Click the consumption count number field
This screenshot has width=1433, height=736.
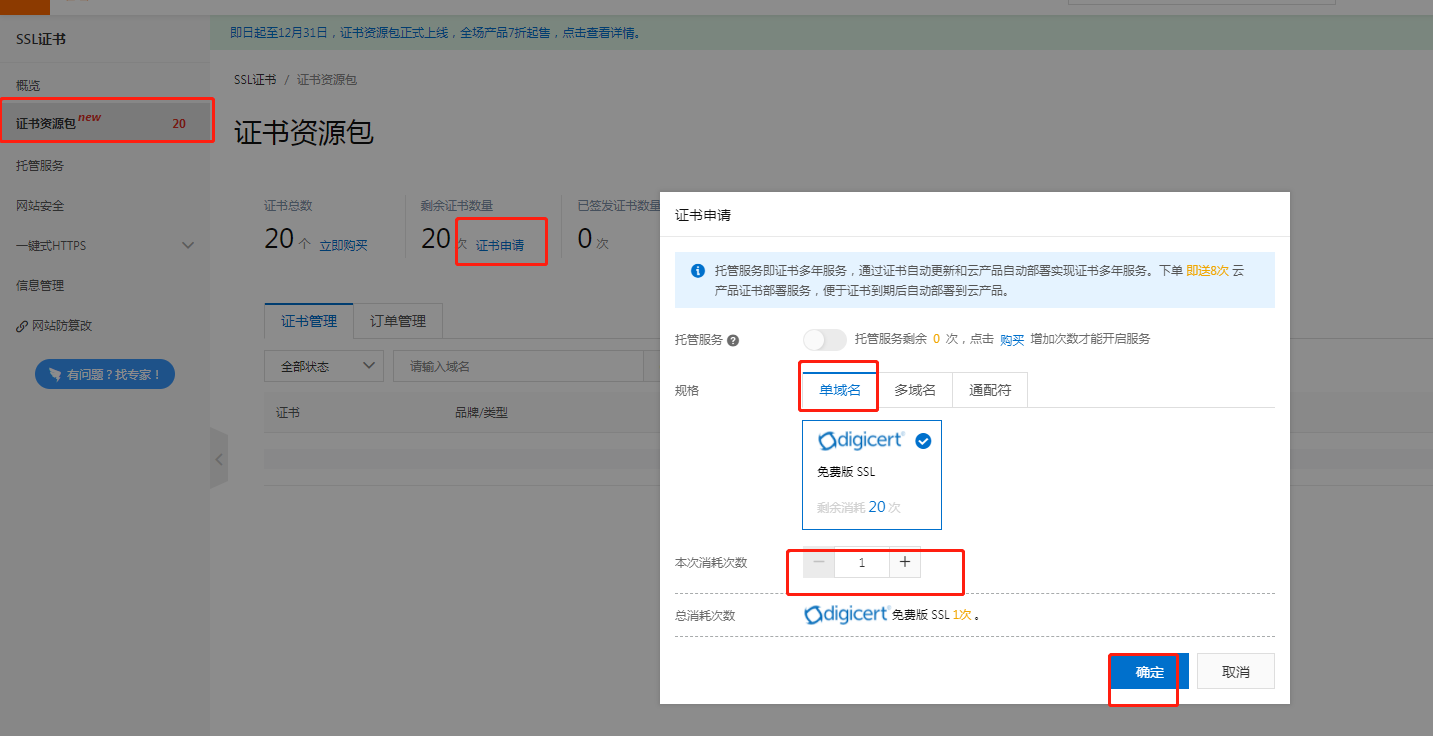click(862, 563)
